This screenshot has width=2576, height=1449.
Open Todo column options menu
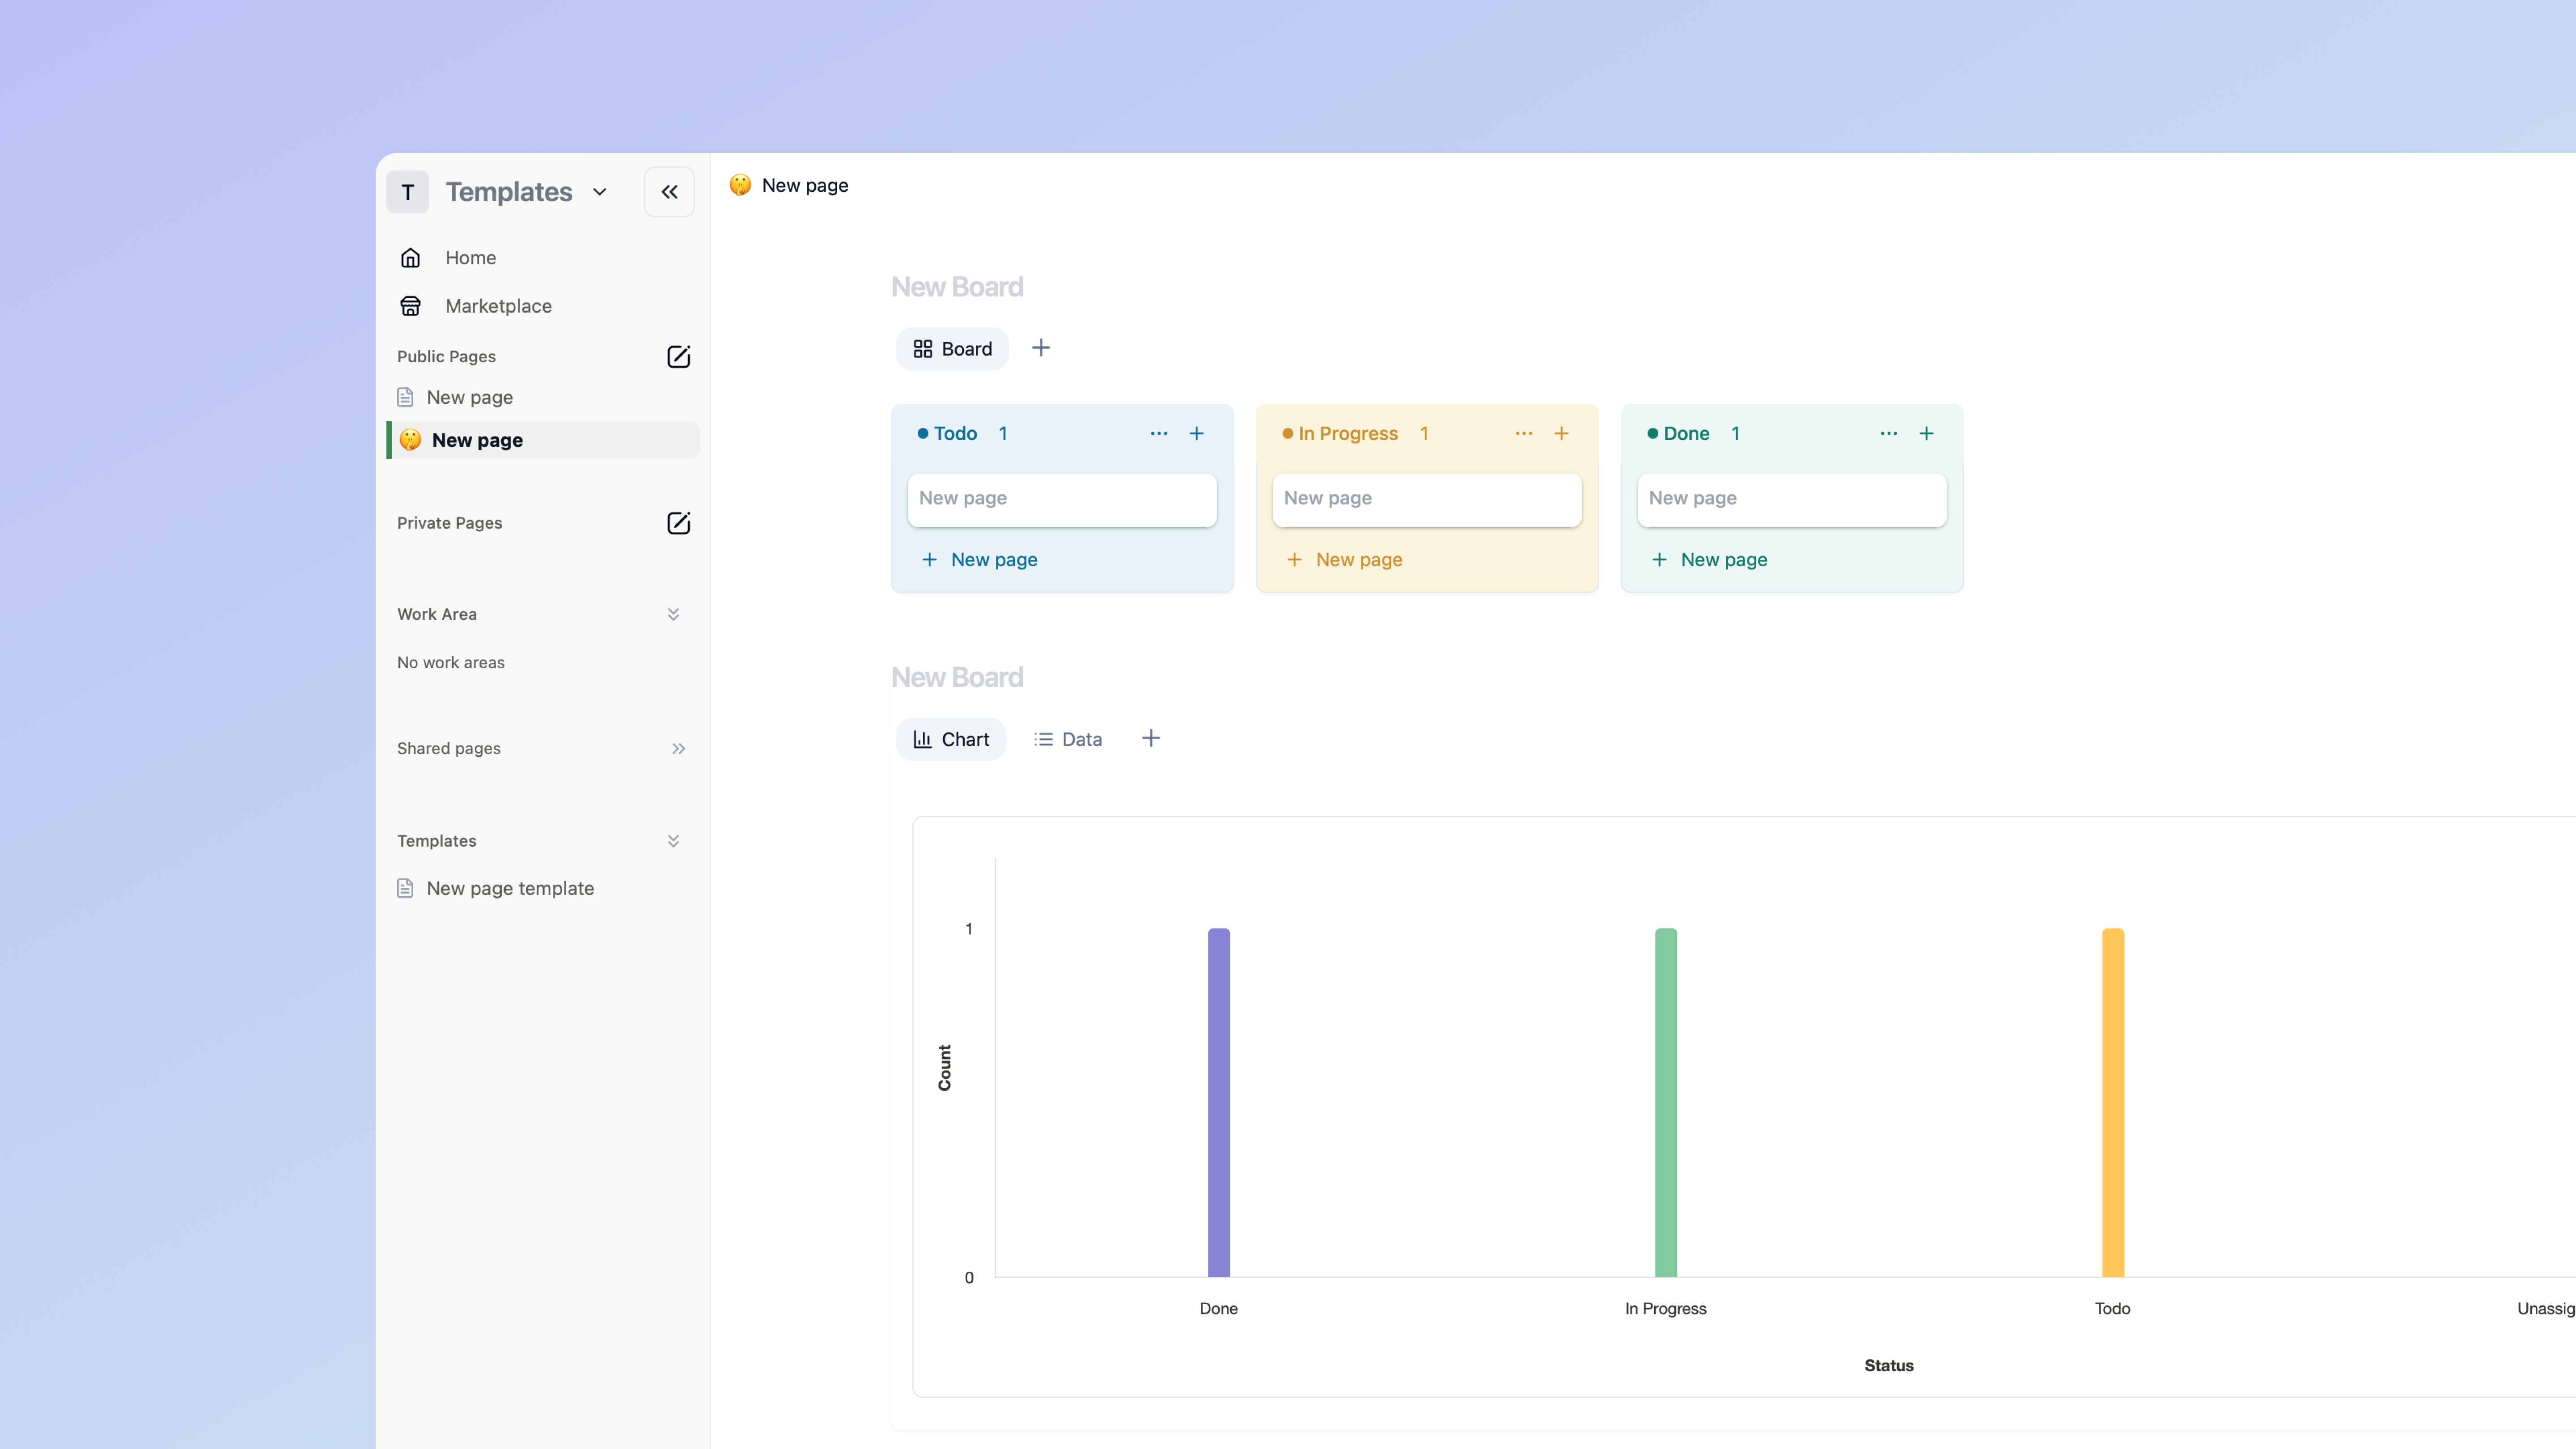coord(1158,433)
